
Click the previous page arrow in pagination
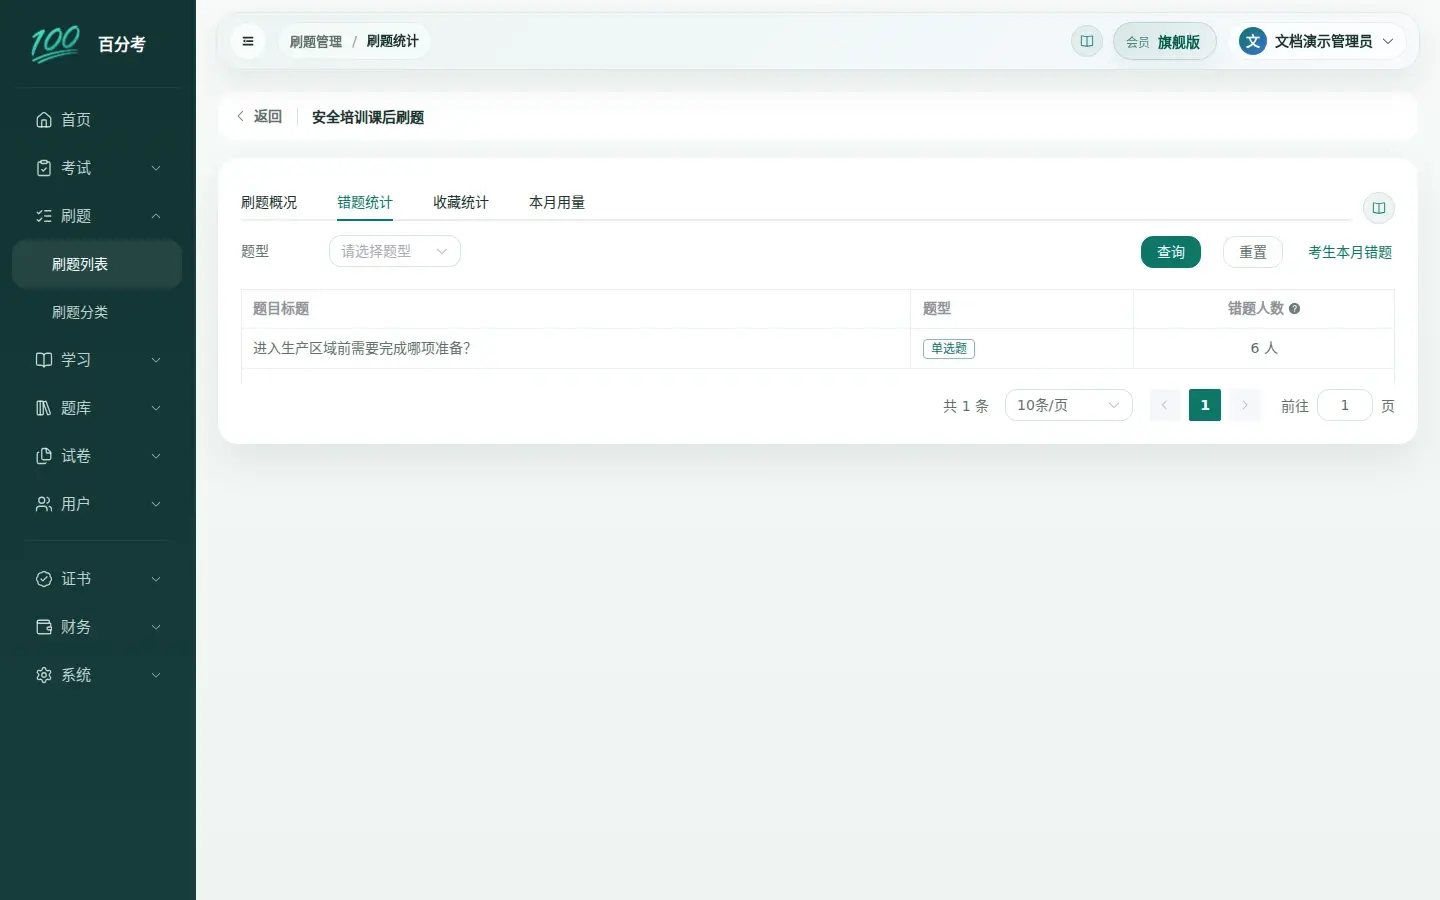1165,405
